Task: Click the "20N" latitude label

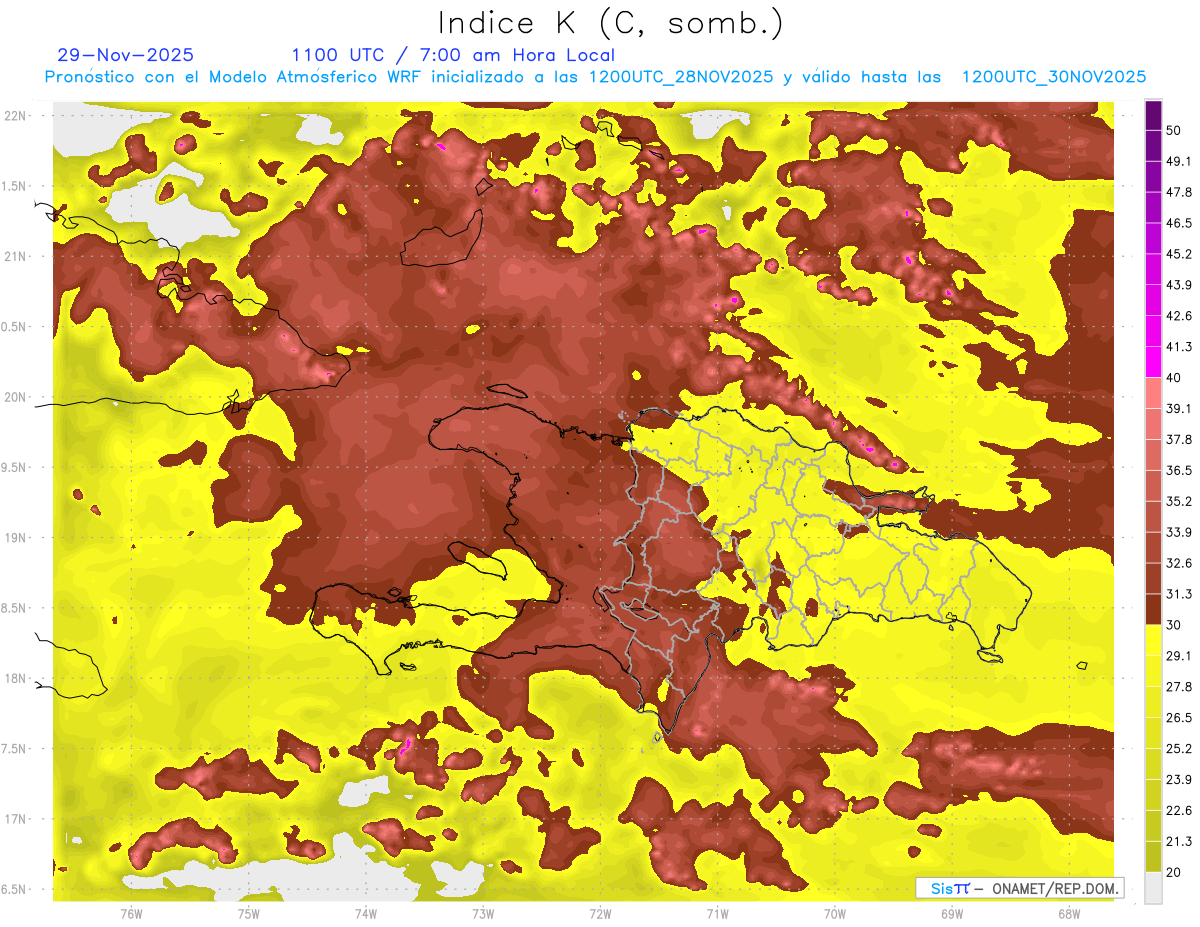Action: 15,397
